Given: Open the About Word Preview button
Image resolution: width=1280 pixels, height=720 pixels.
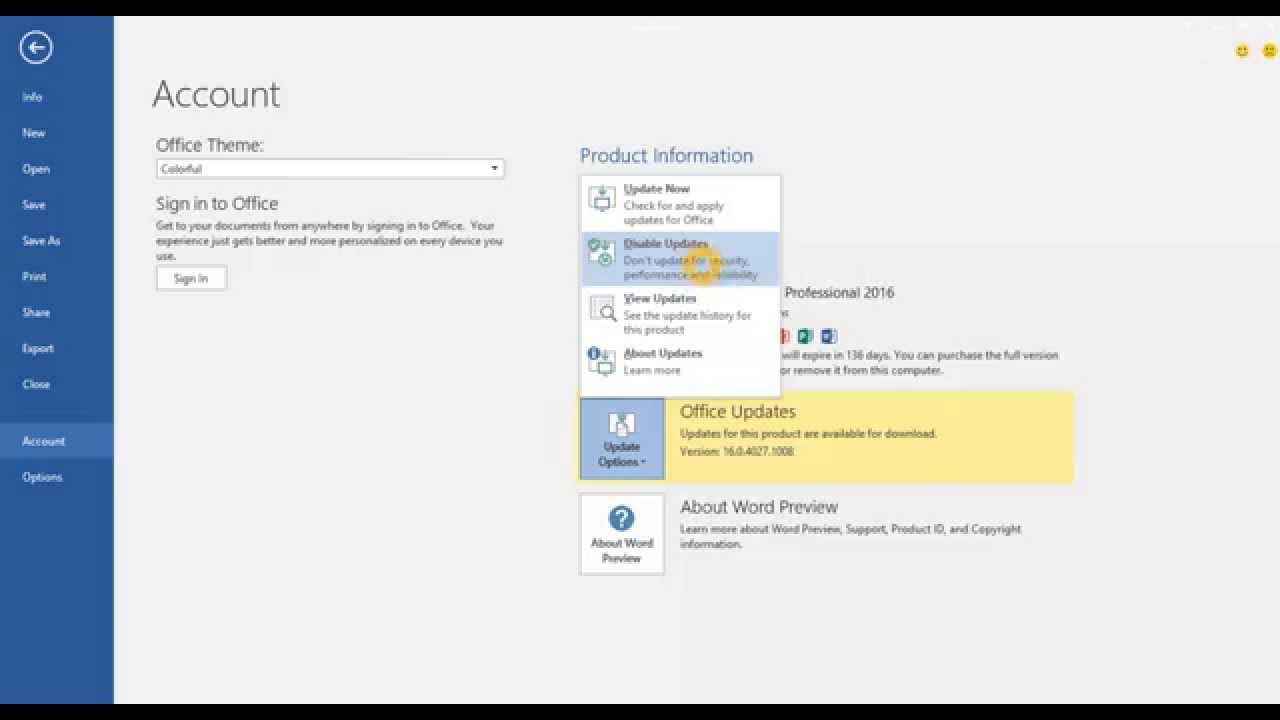Looking at the screenshot, I should click(x=622, y=534).
